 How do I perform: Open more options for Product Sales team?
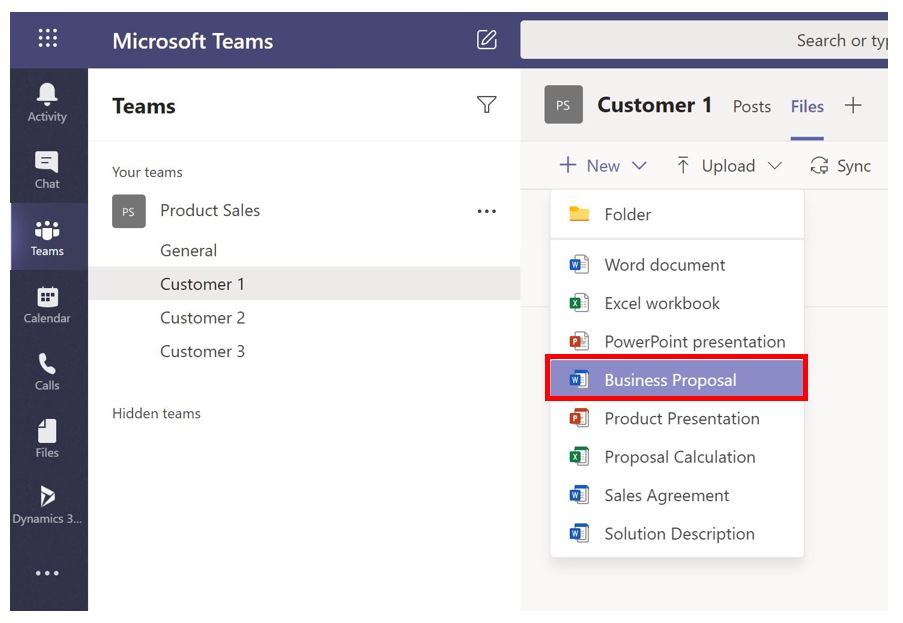click(x=487, y=211)
